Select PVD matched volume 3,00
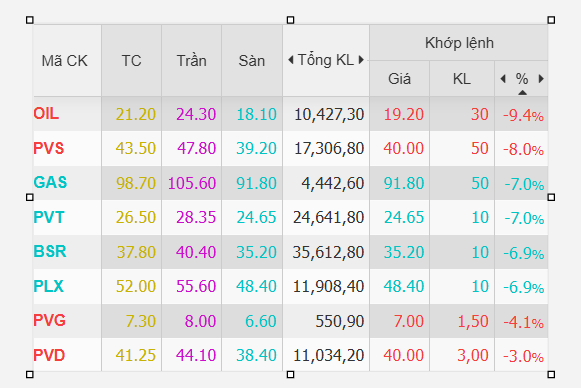581x388 pixels. pos(473,355)
